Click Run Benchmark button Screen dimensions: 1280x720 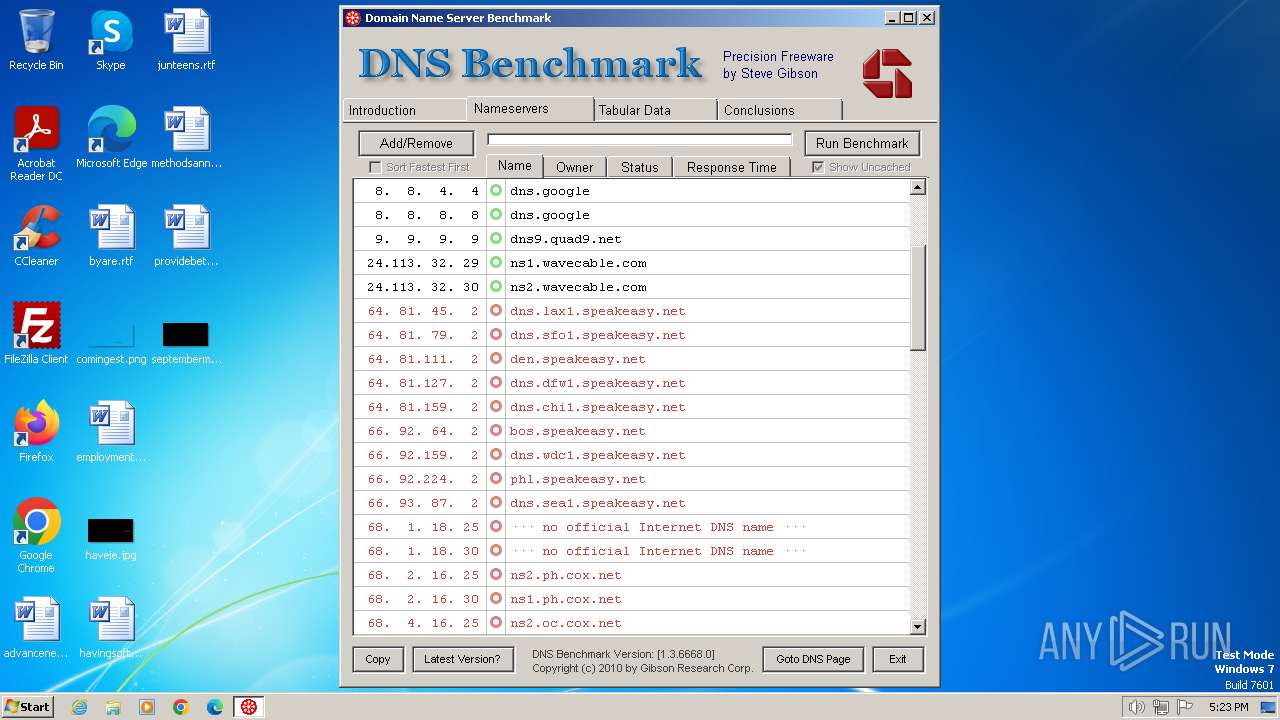[862, 143]
